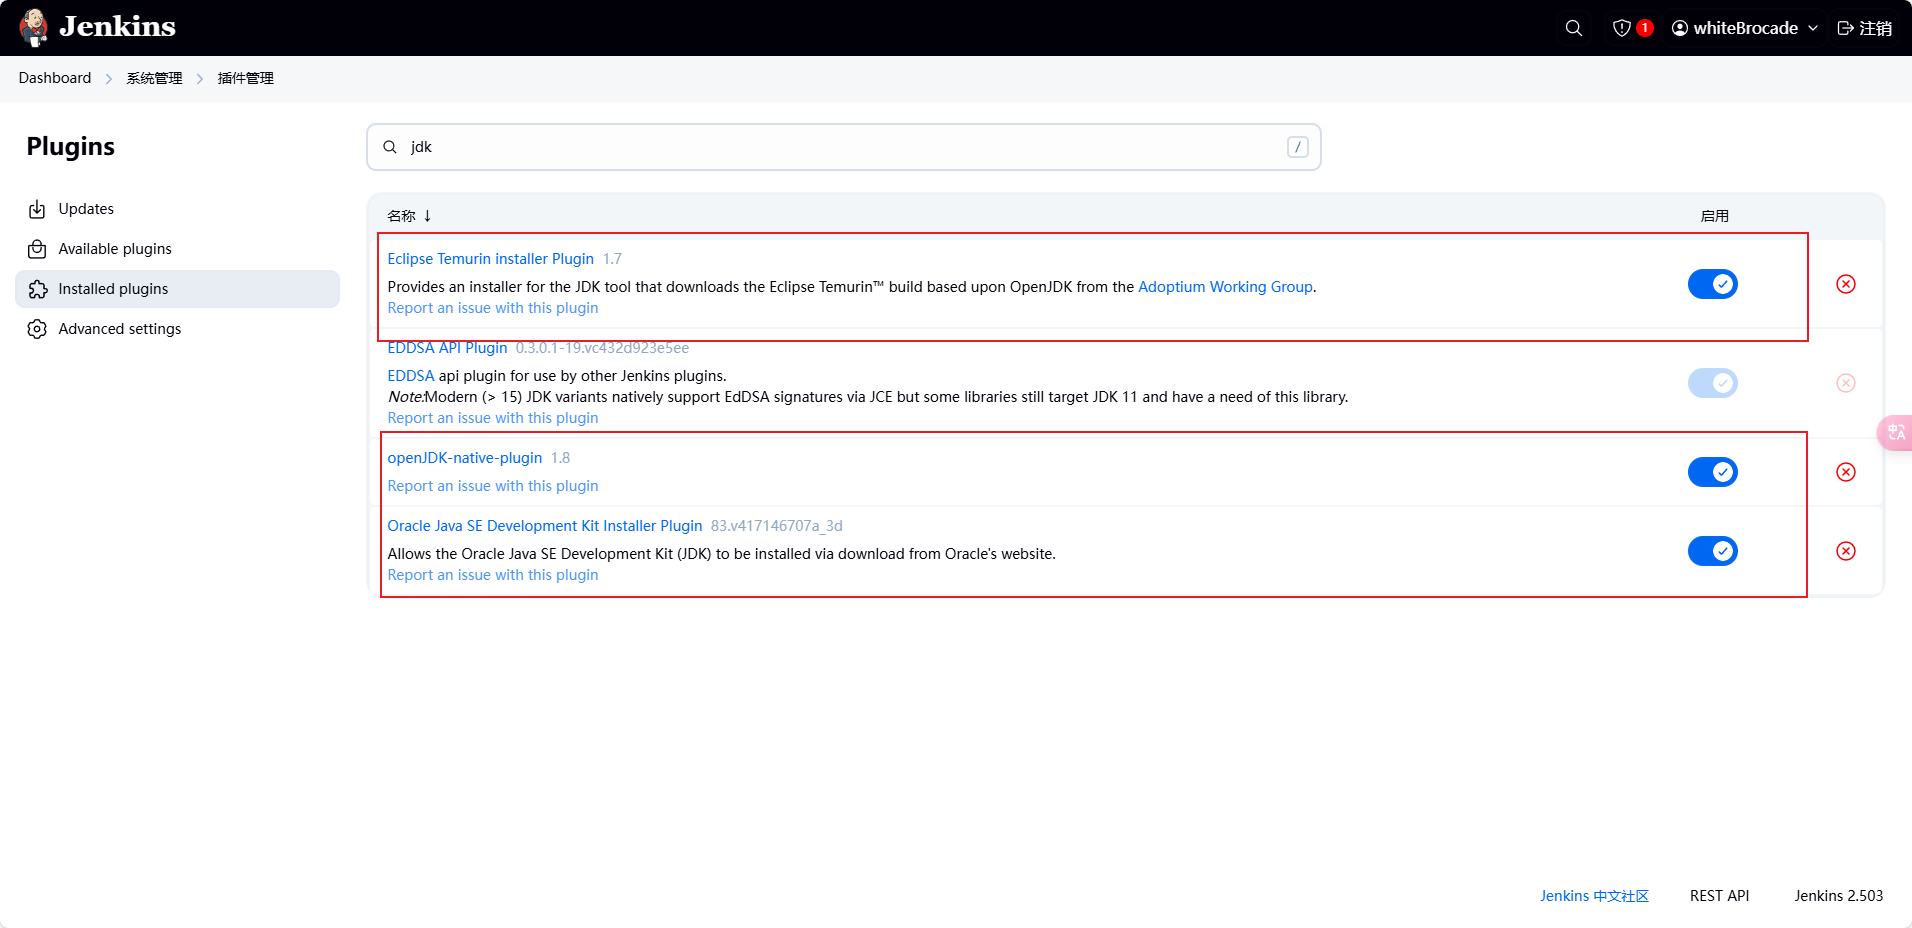Focus the plugin search field containing jdk
This screenshot has height=928, width=1912.
844,147
